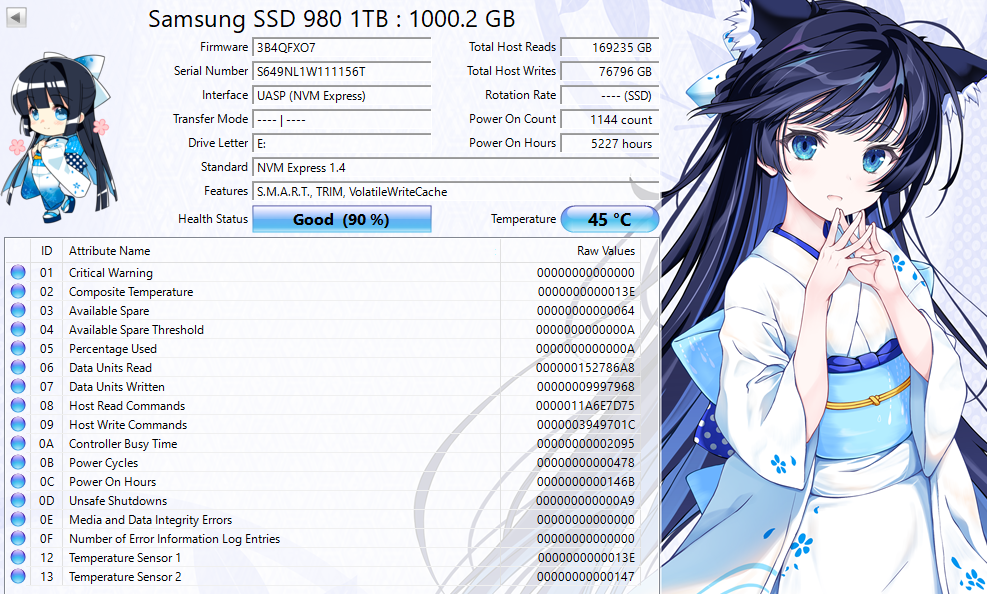Click the status orb for Data Units Written
This screenshot has width=987, height=594.
click(18, 386)
